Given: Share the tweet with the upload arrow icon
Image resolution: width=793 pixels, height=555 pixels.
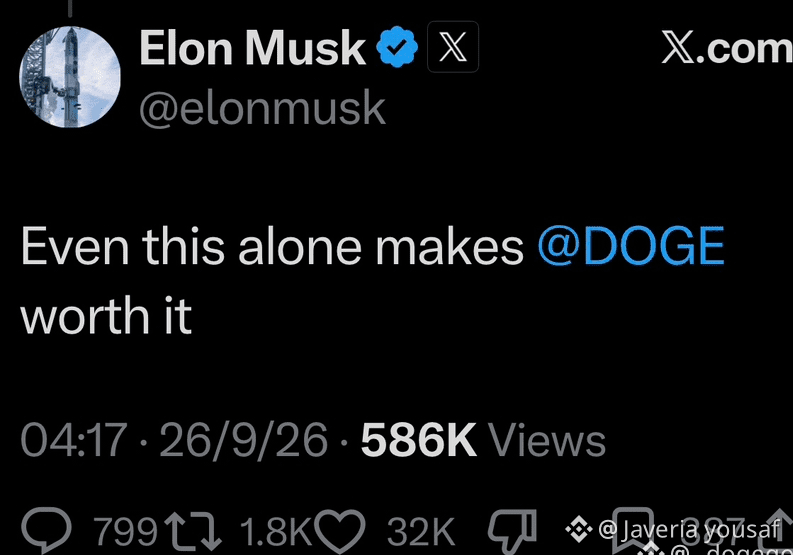Looking at the screenshot, I should 779,530.
